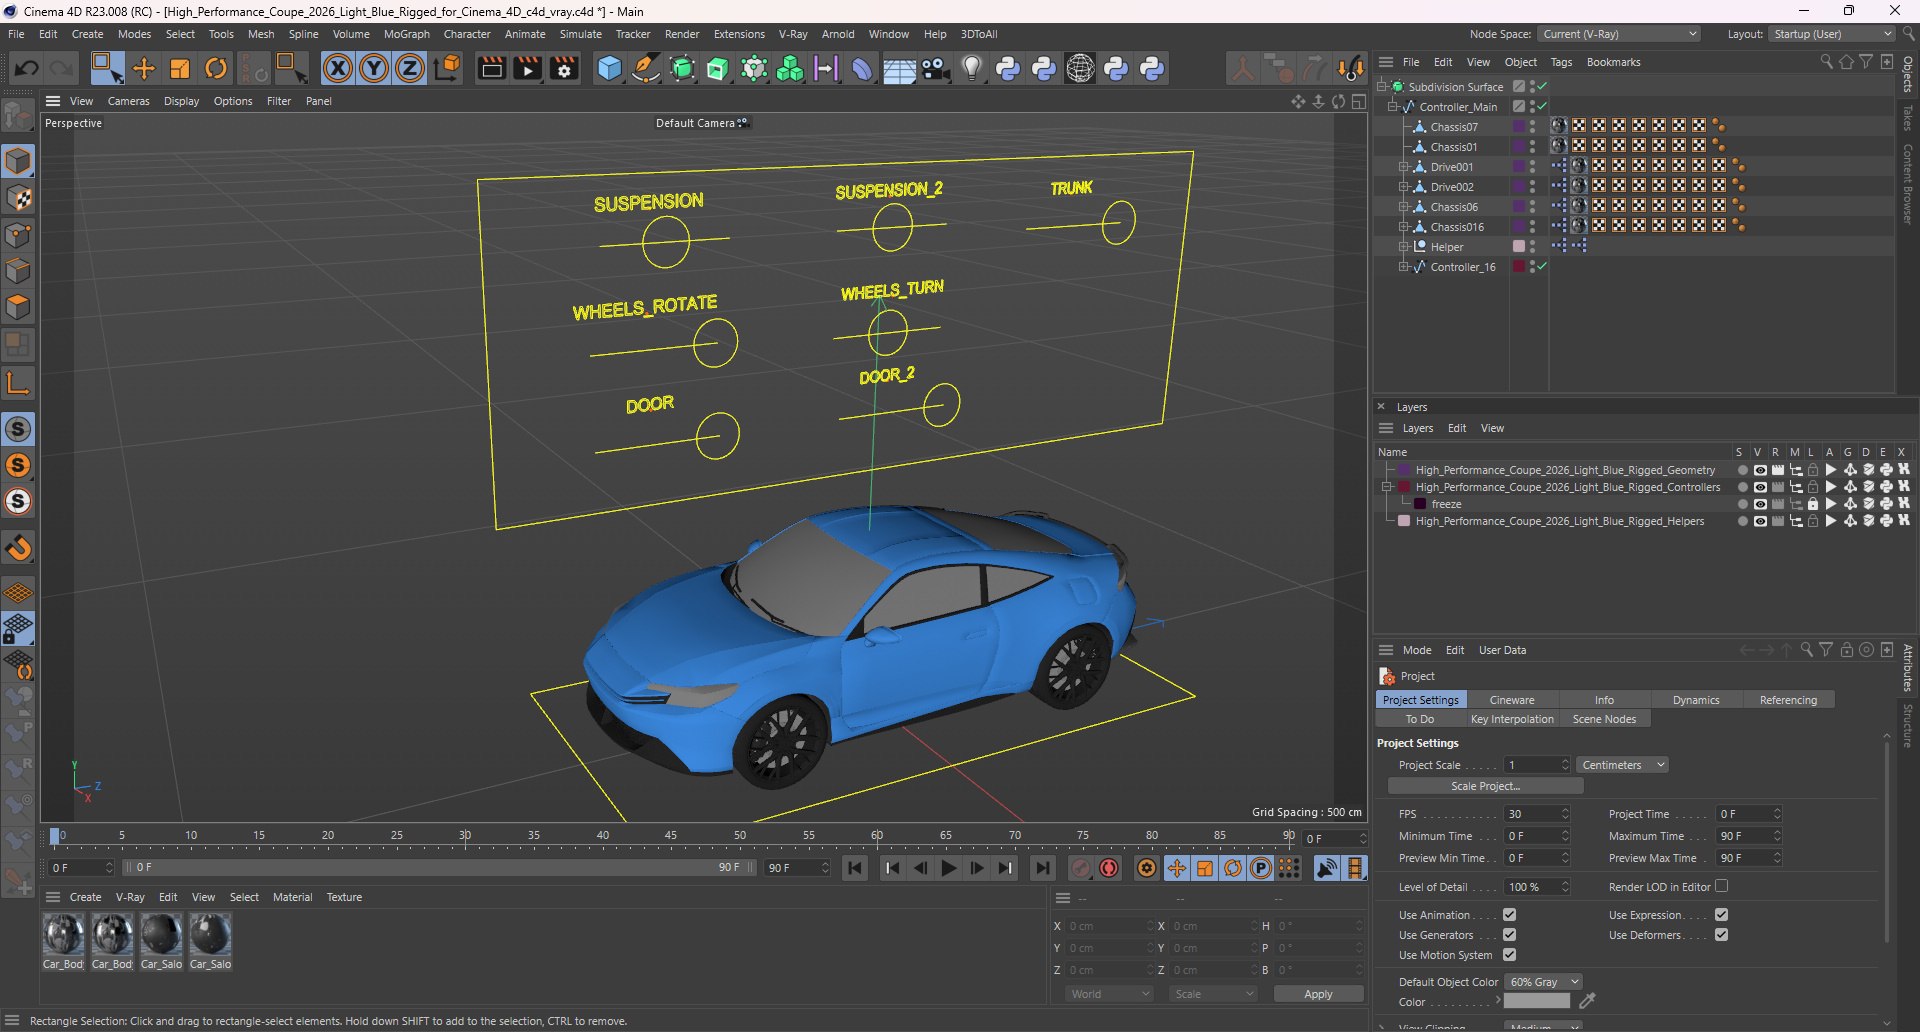Open the Centimeters unit dropdown
Image resolution: width=1920 pixels, height=1032 pixels.
tap(1622, 765)
